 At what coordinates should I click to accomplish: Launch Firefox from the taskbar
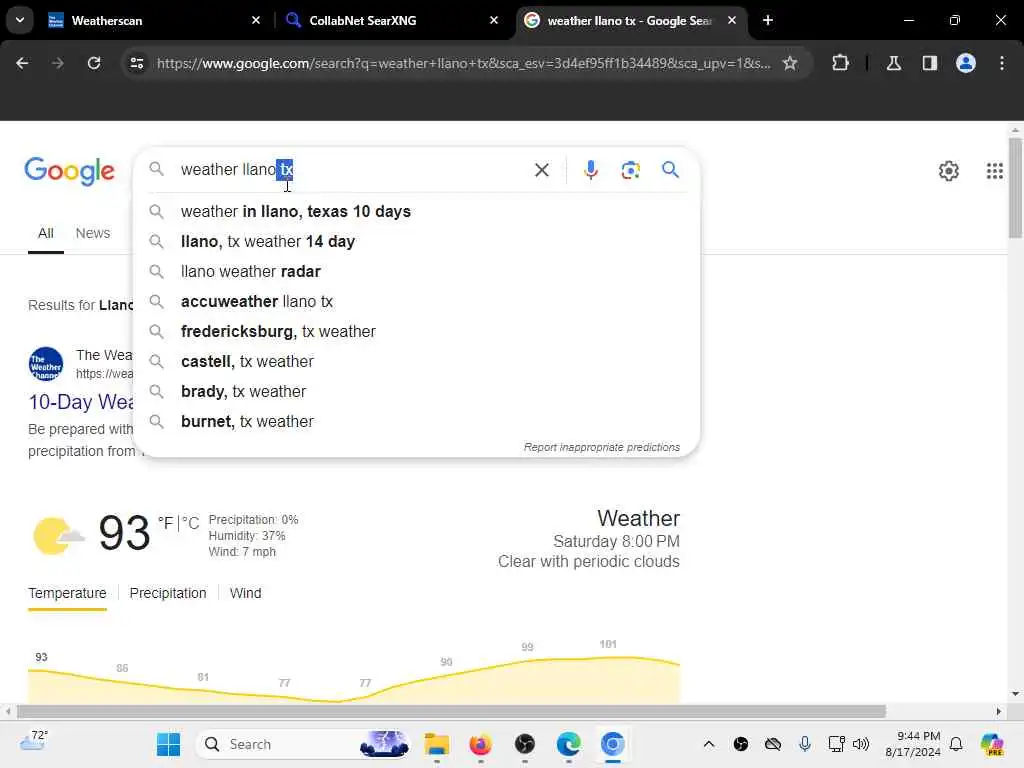[x=480, y=744]
